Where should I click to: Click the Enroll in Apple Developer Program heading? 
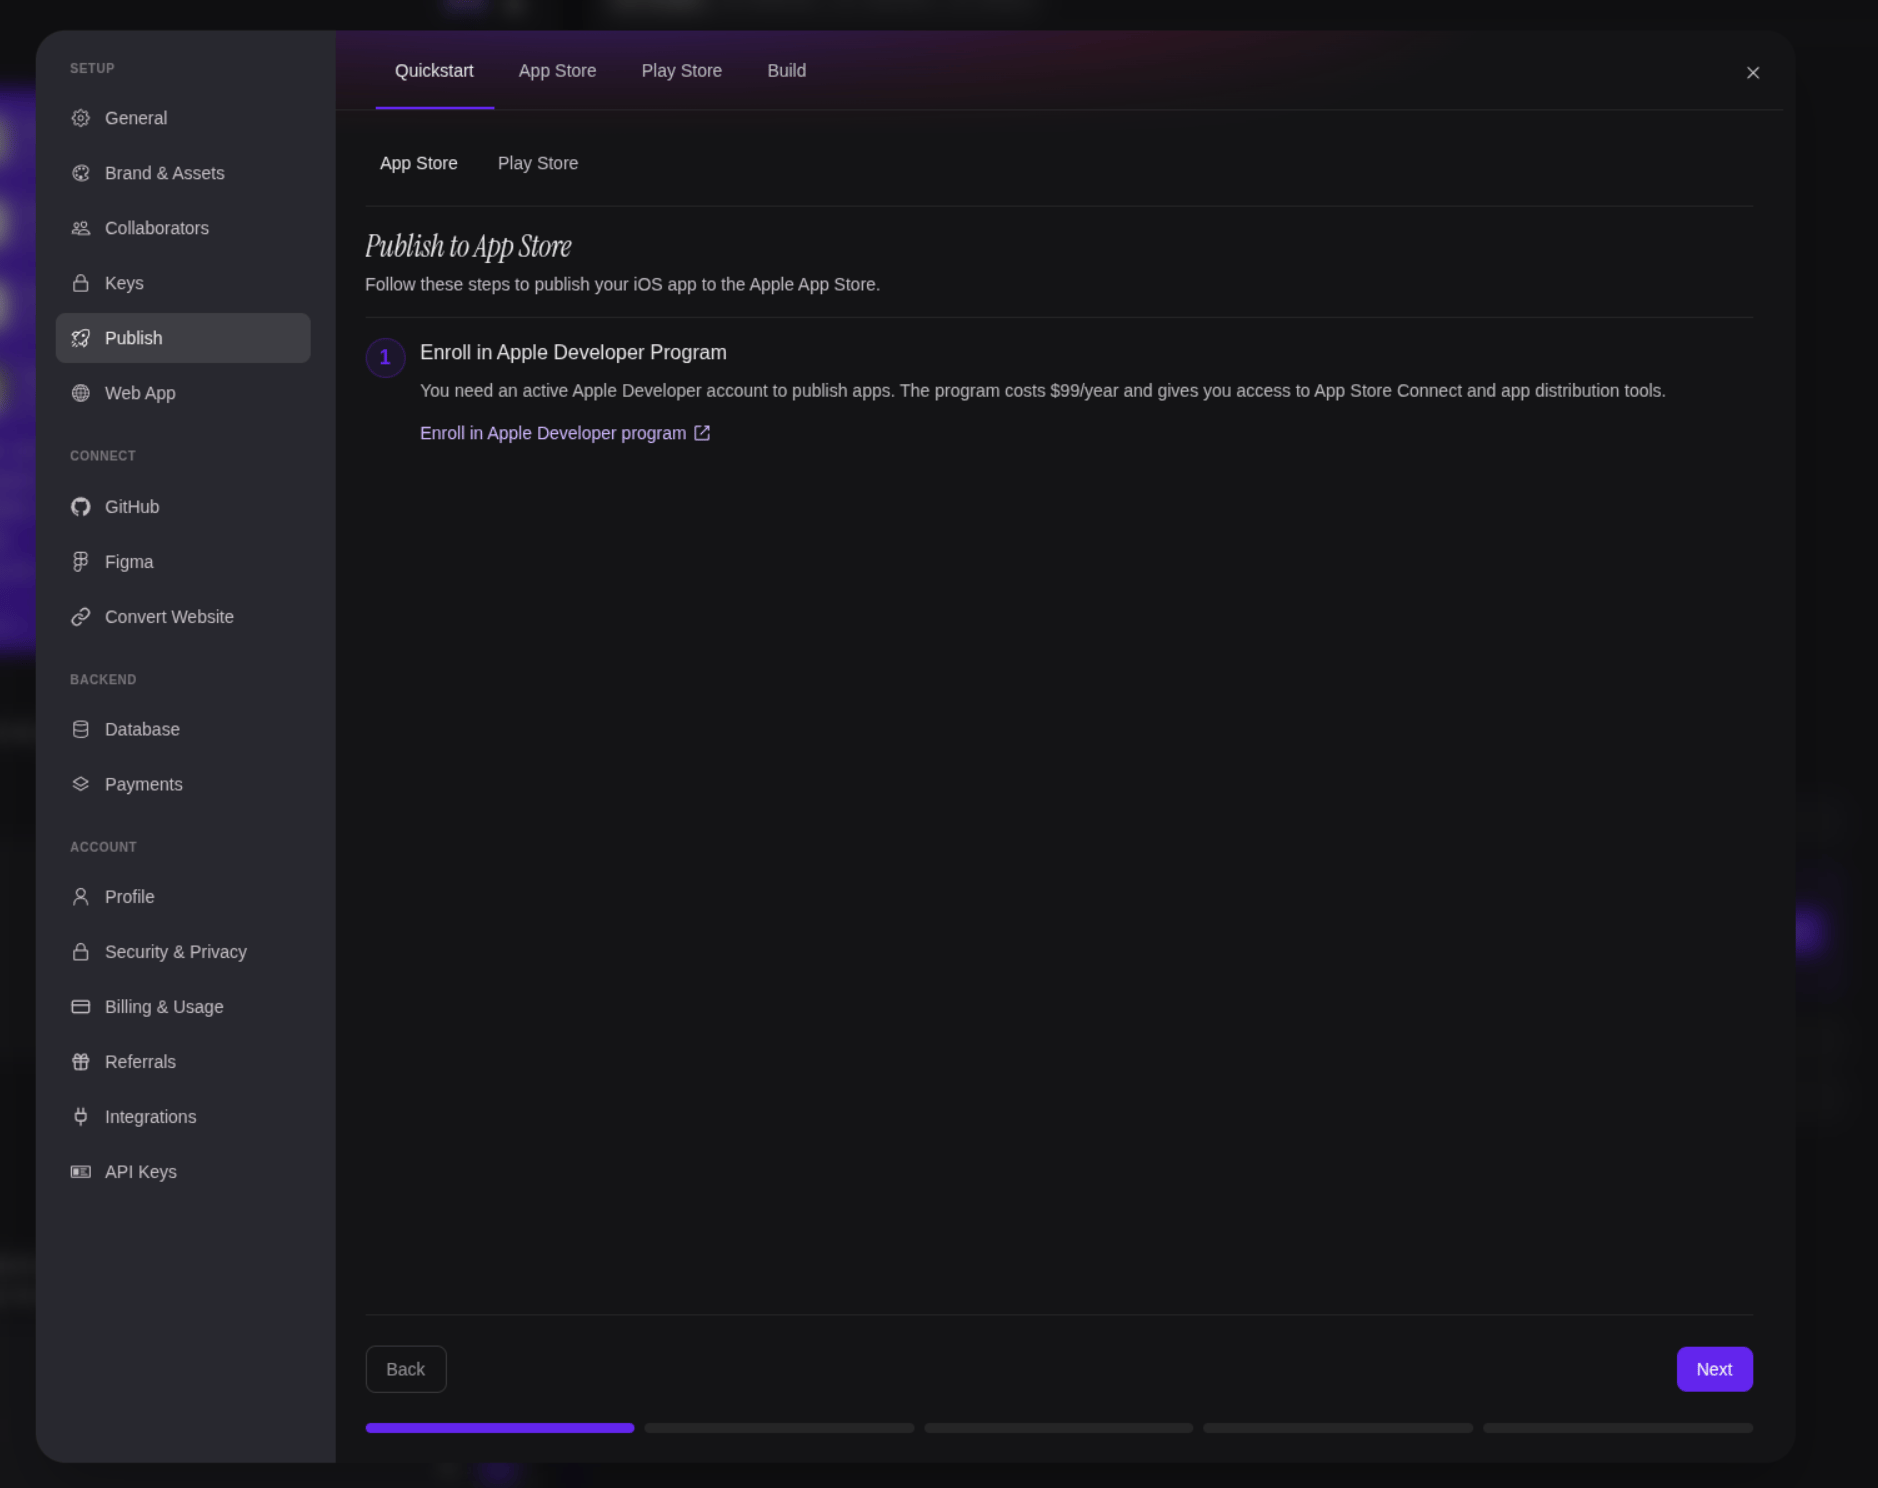pos(573,352)
